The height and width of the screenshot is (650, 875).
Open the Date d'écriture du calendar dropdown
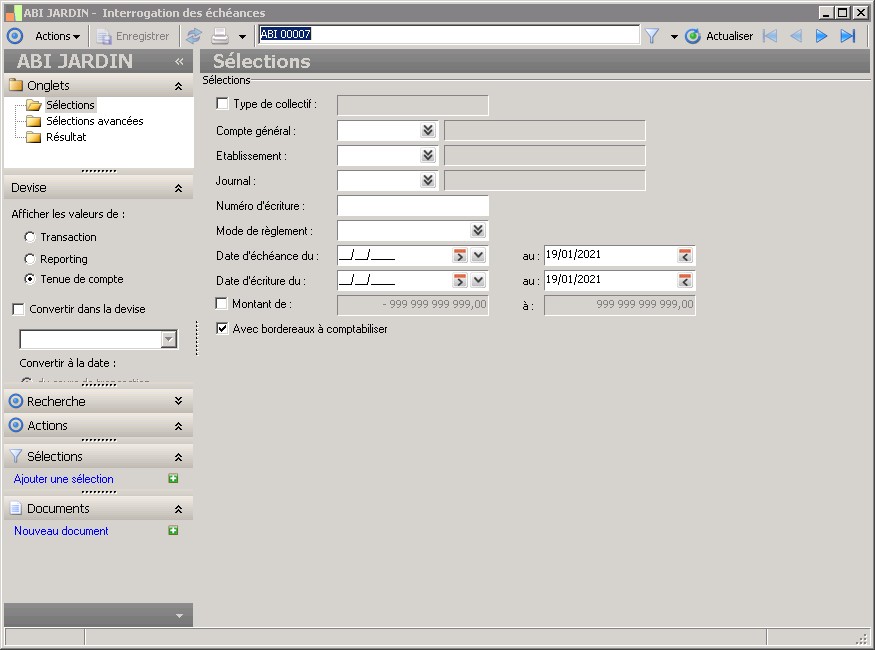478,280
